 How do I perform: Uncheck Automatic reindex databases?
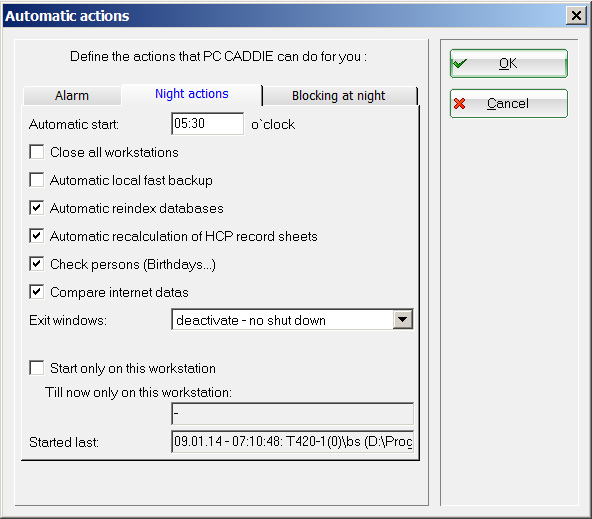tap(37, 208)
